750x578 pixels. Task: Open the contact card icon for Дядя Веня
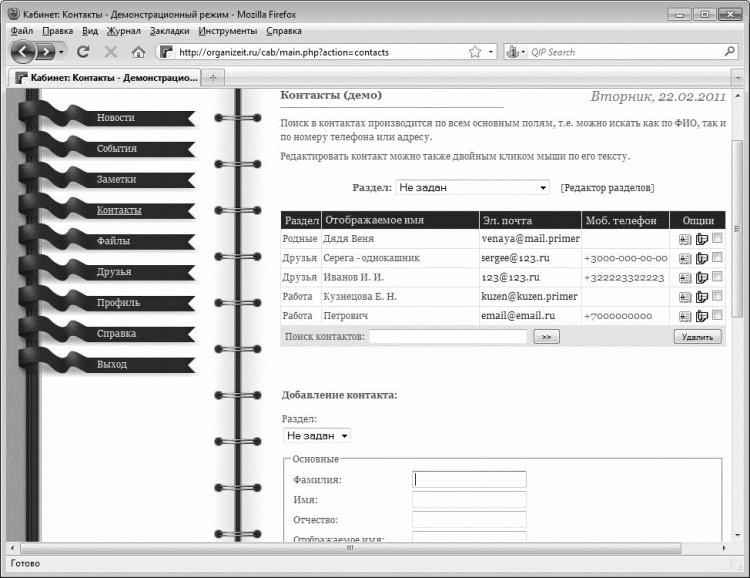(x=685, y=239)
